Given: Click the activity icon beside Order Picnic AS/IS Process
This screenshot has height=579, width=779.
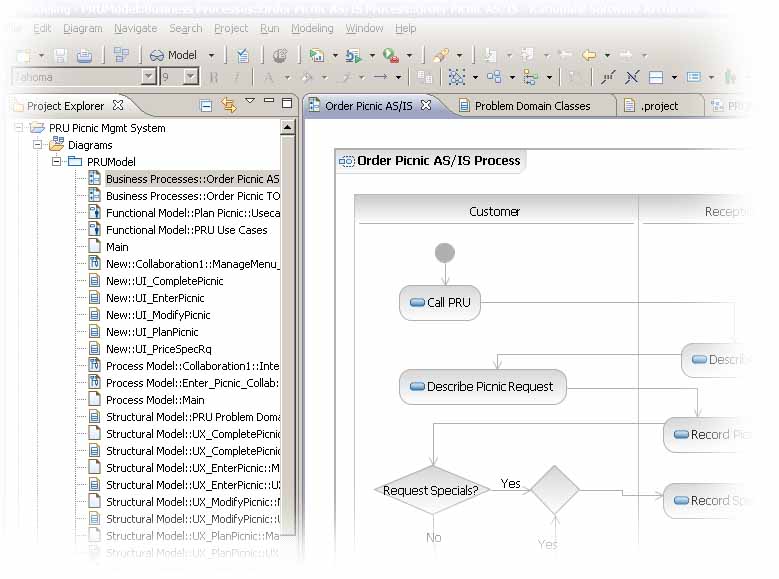Looking at the screenshot, I should (x=346, y=161).
